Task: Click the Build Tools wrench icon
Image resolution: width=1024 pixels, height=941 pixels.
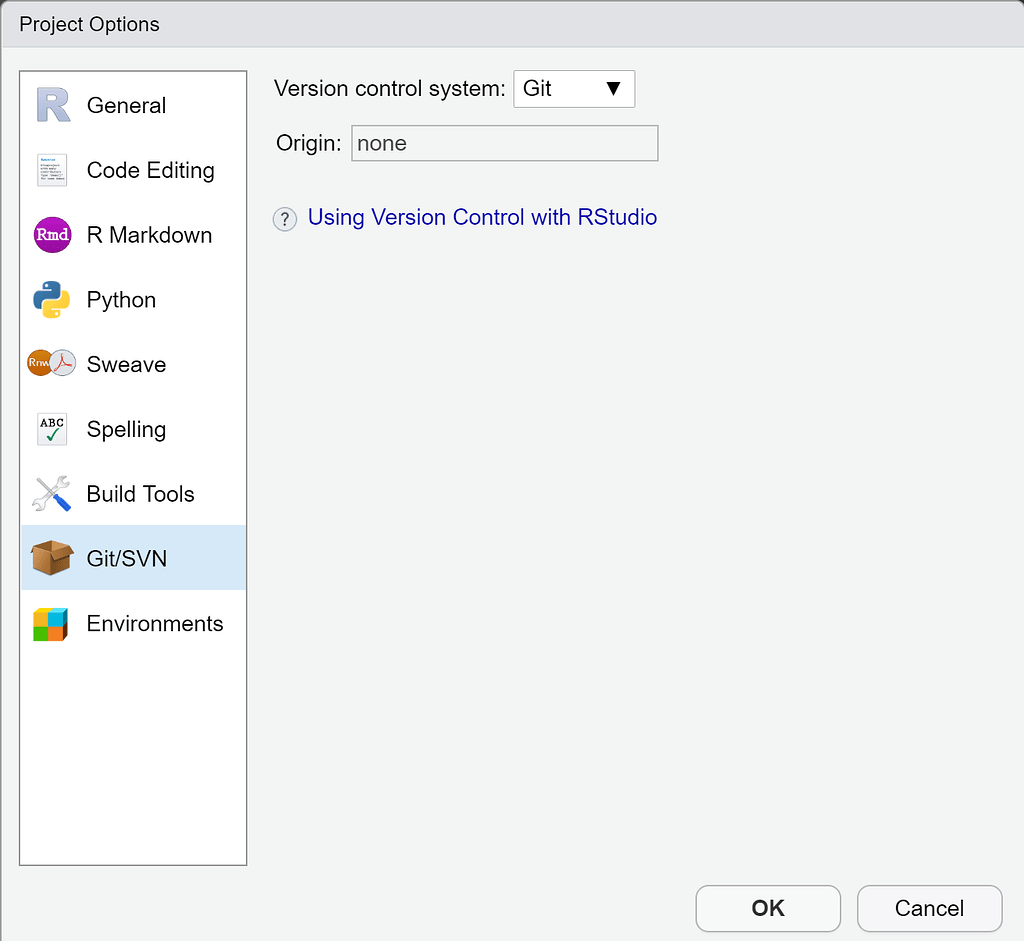Action: click(x=51, y=493)
